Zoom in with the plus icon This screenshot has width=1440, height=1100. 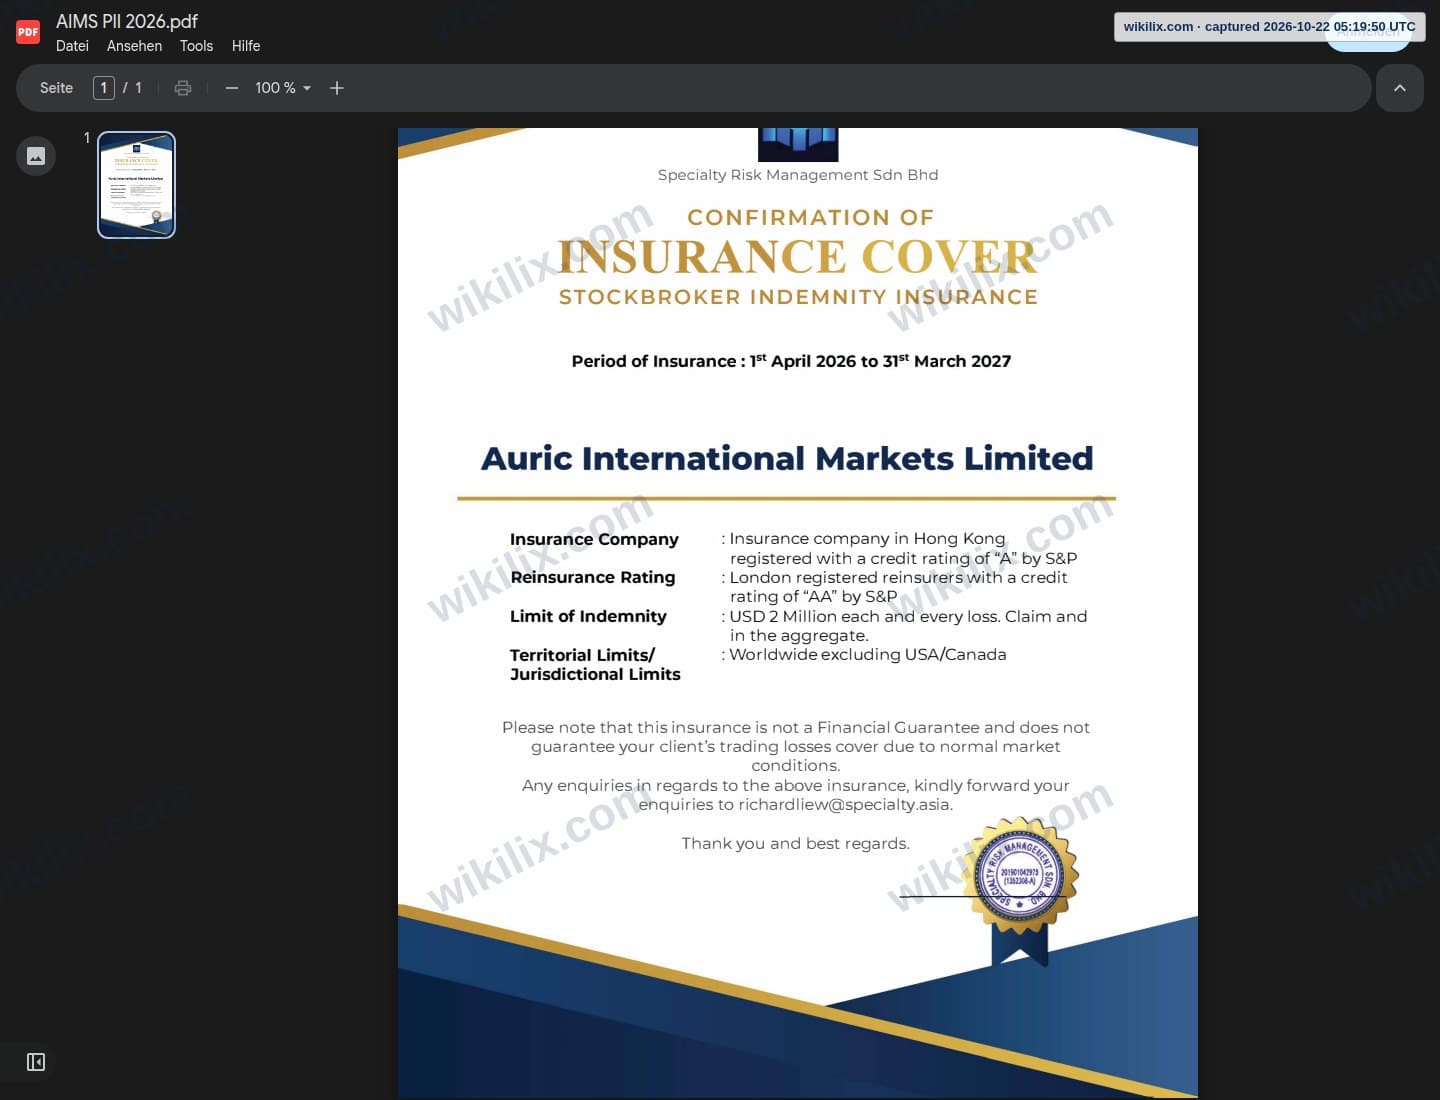point(337,88)
